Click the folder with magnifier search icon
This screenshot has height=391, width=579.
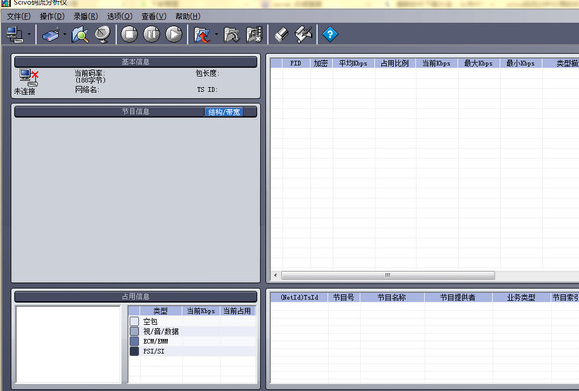click(80, 35)
